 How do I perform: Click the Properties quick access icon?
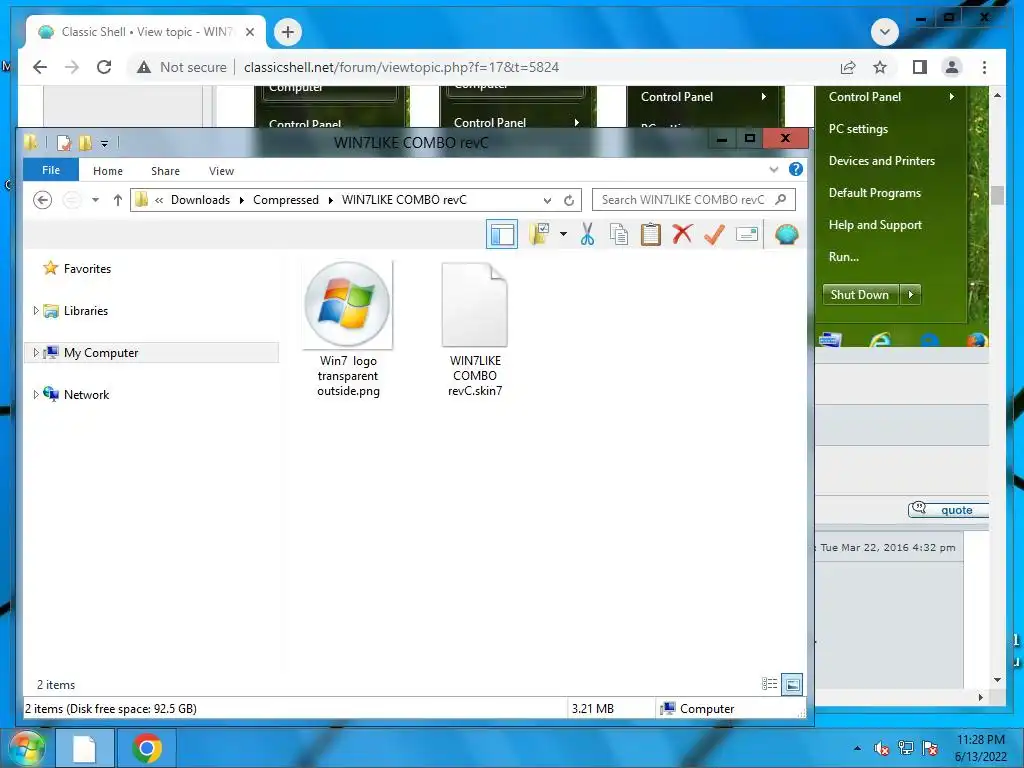64,142
